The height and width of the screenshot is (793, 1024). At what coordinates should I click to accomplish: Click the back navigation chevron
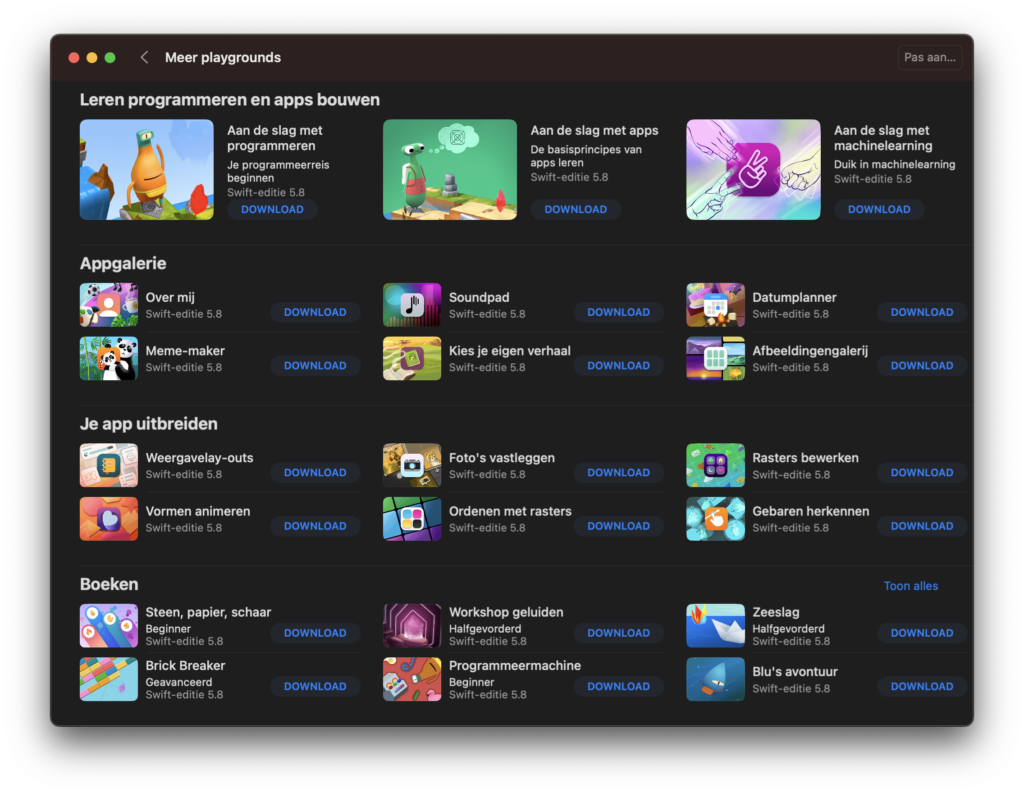pyautogui.click(x=144, y=57)
